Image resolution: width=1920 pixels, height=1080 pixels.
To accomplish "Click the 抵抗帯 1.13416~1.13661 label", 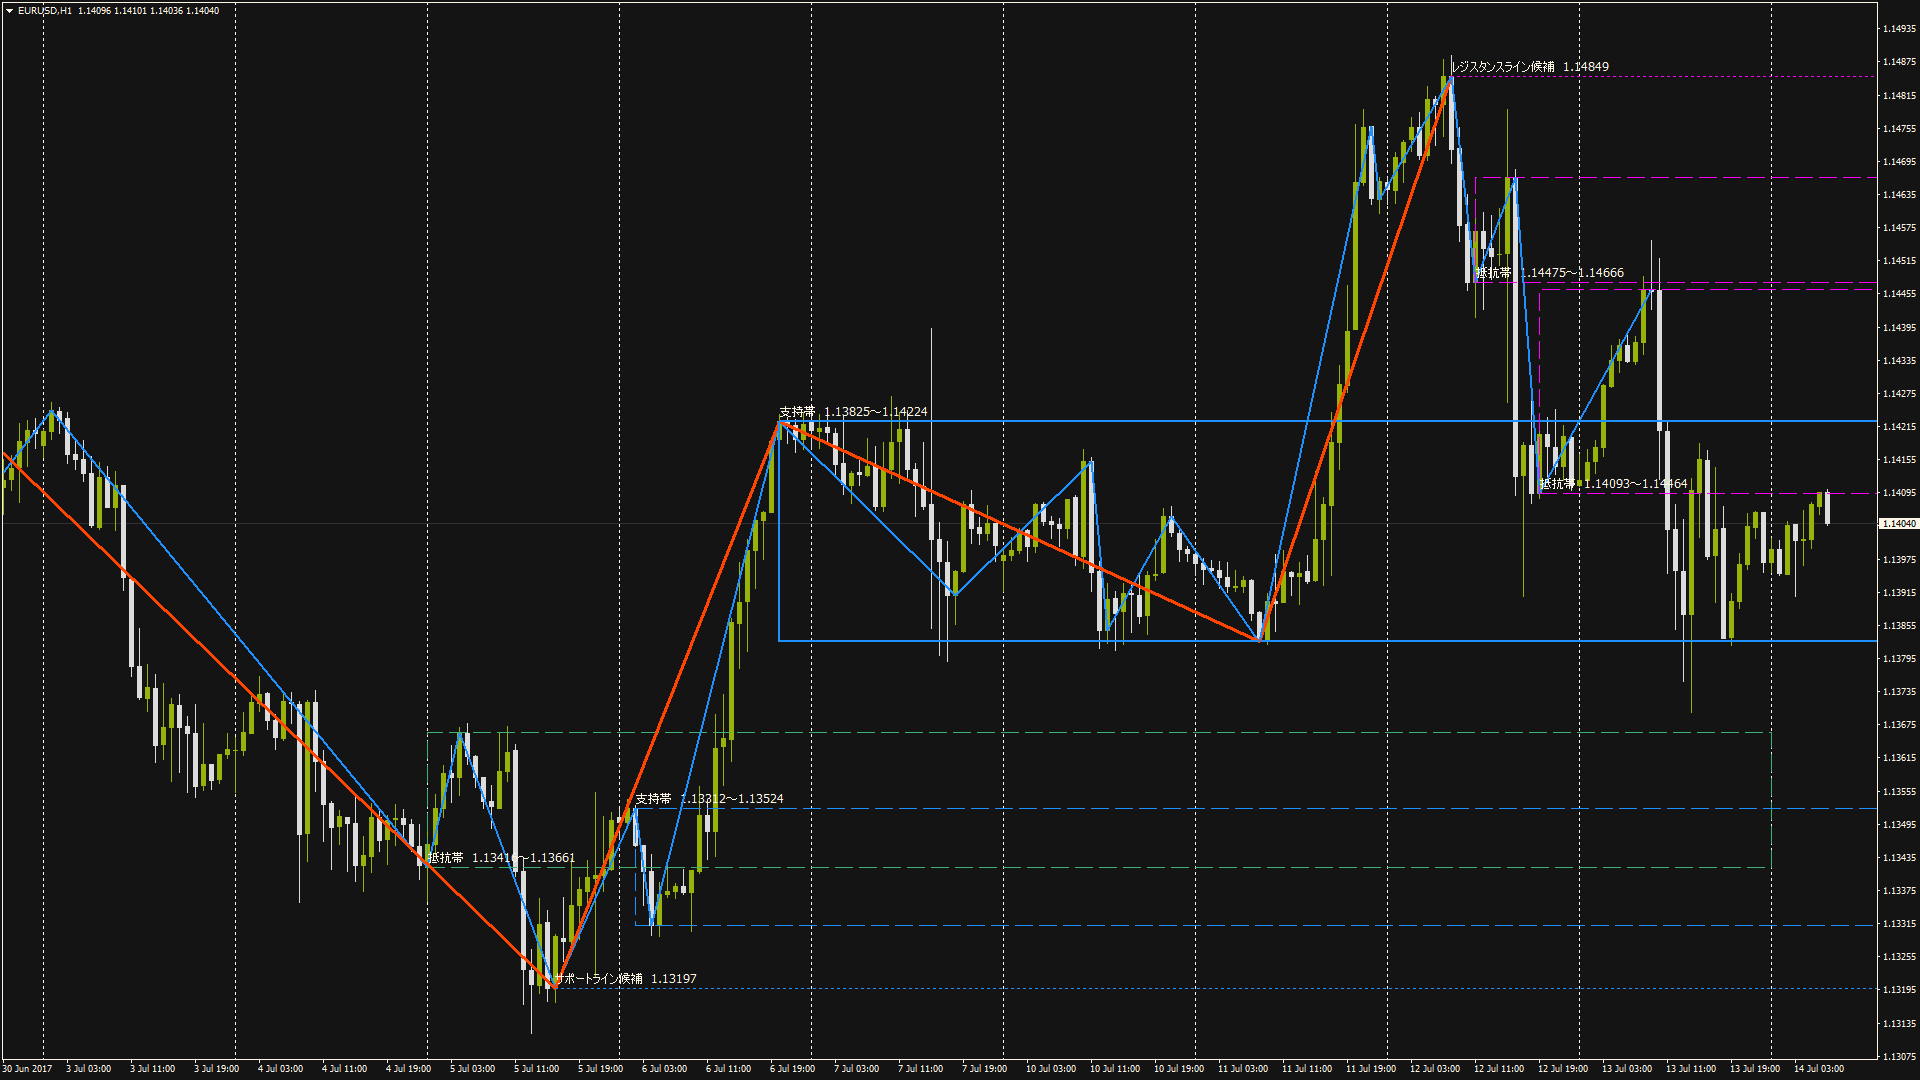I will pyautogui.click(x=502, y=858).
